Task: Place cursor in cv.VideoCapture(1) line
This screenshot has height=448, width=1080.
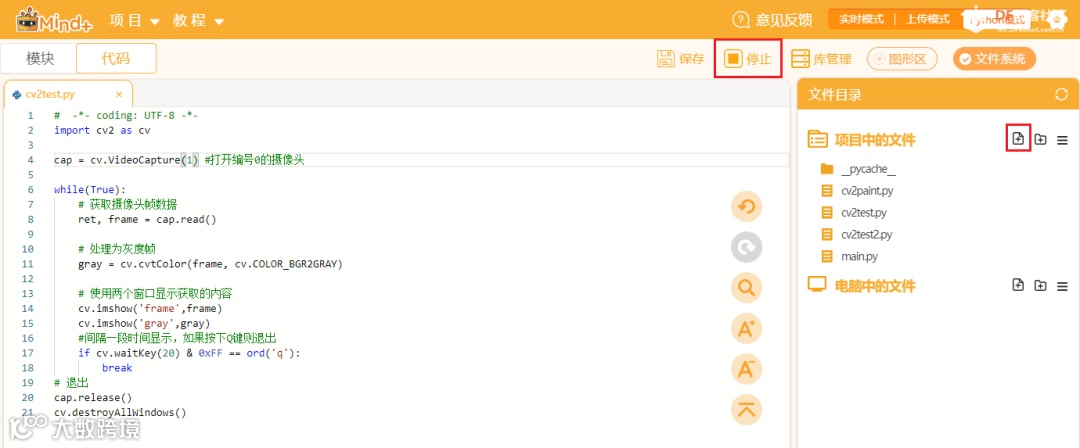Action: point(179,160)
